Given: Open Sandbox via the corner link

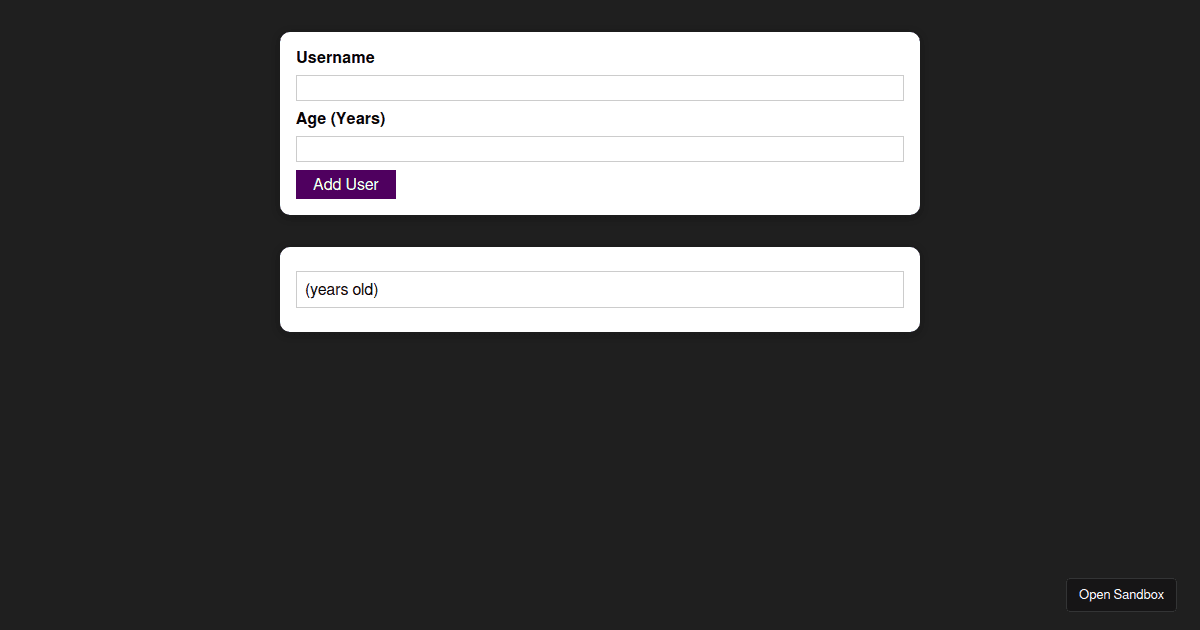Looking at the screenshot, I should (x=1120, y=594).
